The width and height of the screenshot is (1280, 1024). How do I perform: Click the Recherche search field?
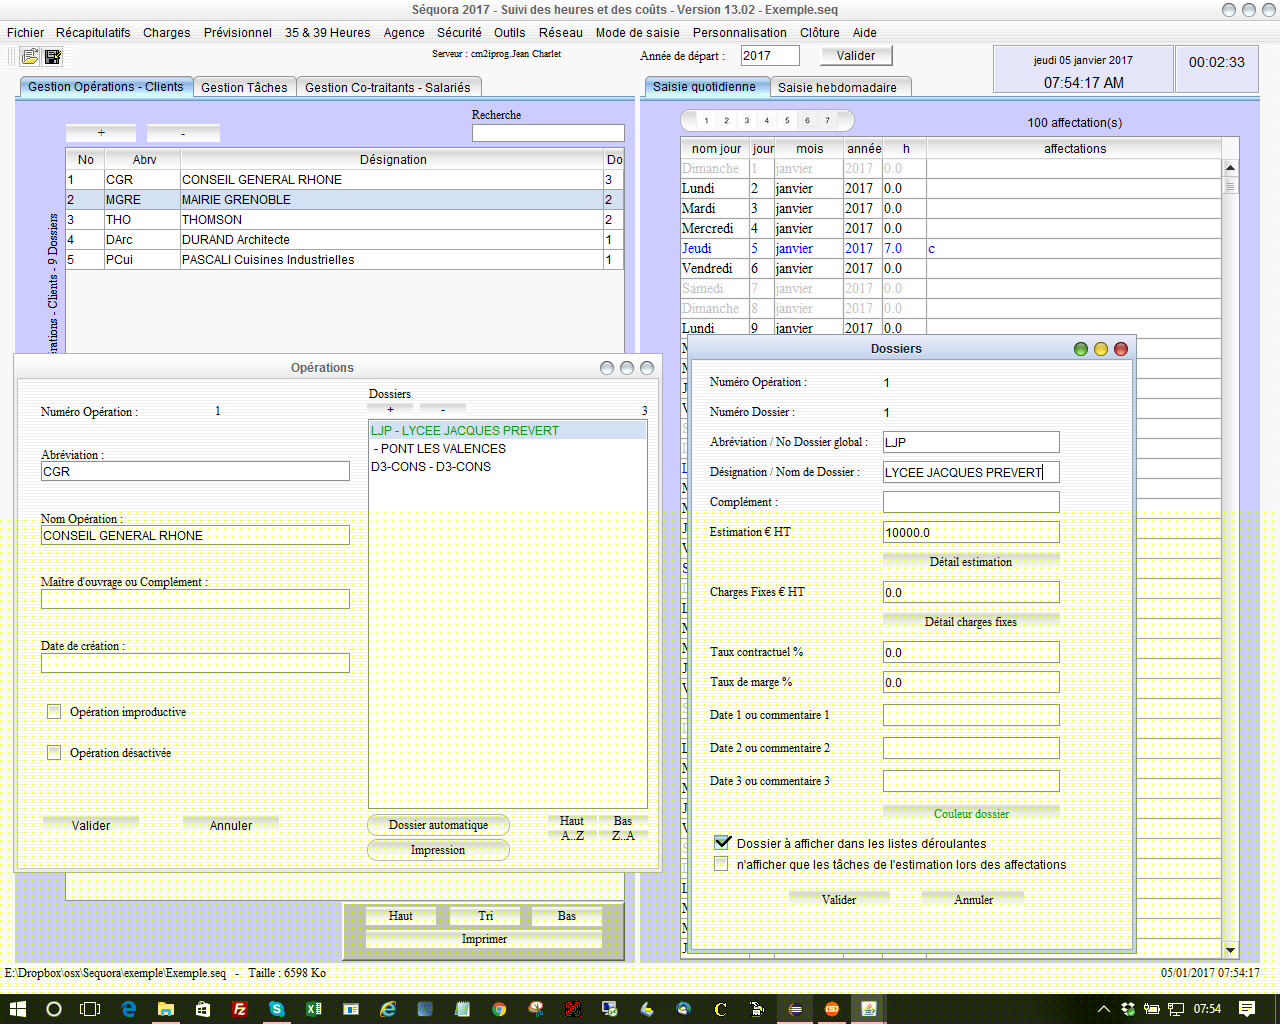click(x=548, y=133)
